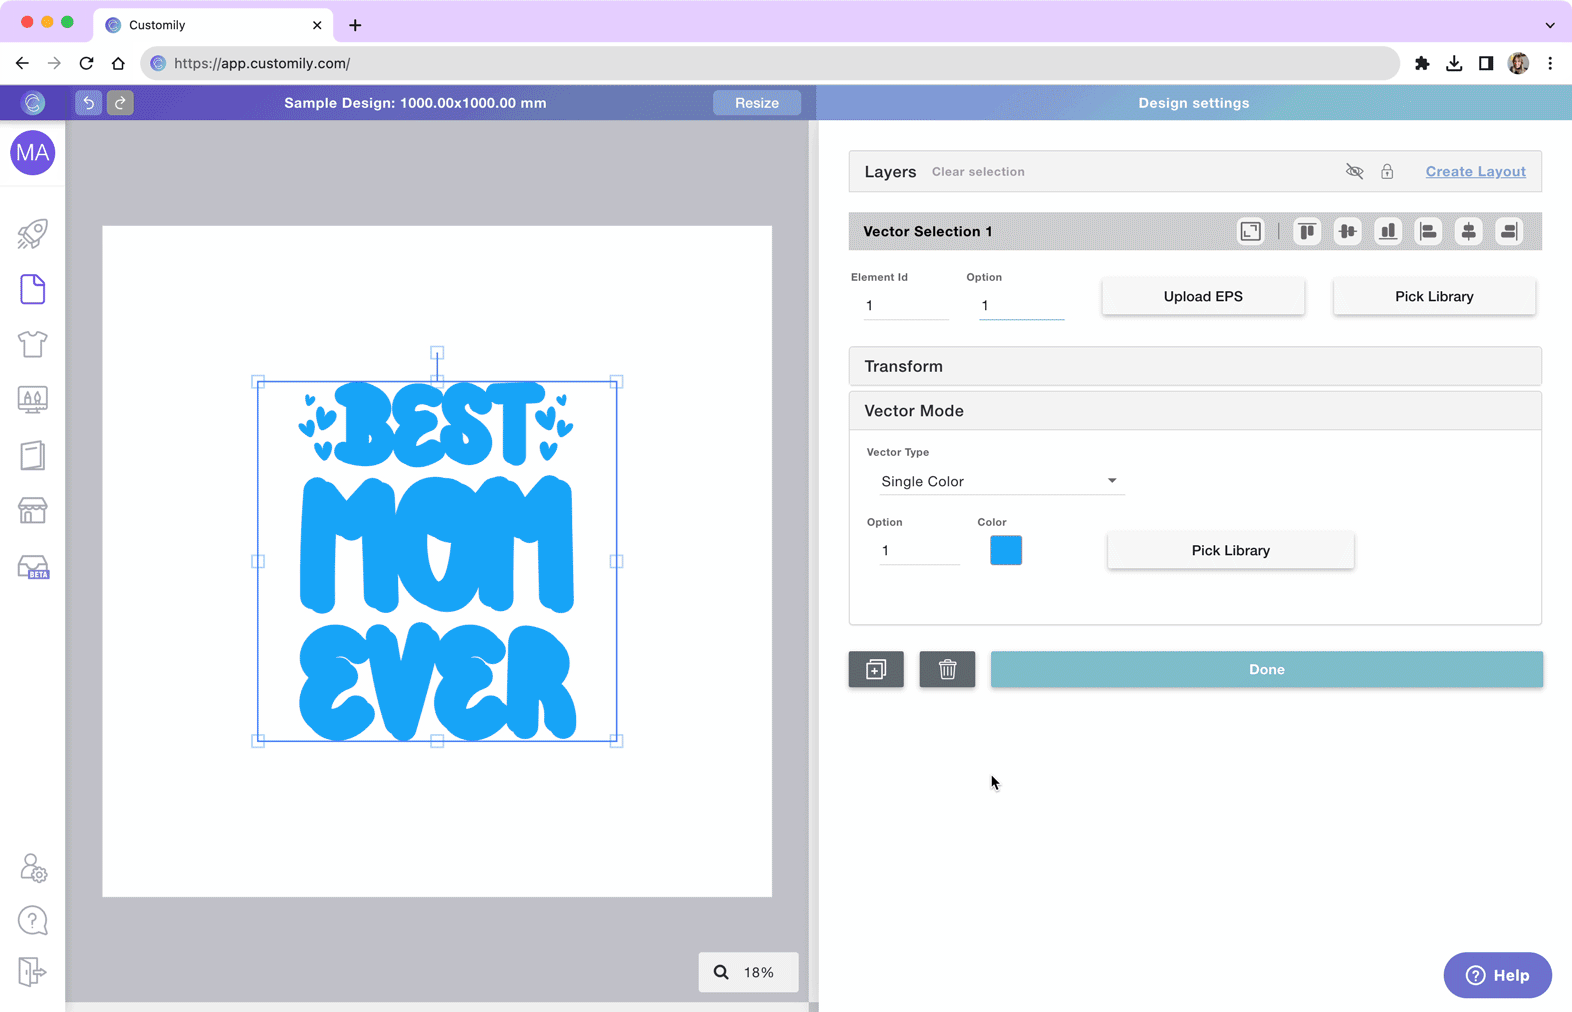1572x1012 pixels.
Task: Align selection to bottom edge
Action: 1388,232
